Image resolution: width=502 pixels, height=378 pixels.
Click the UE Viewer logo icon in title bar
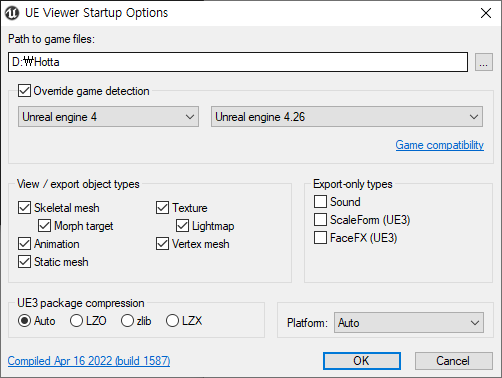[12, 13]
